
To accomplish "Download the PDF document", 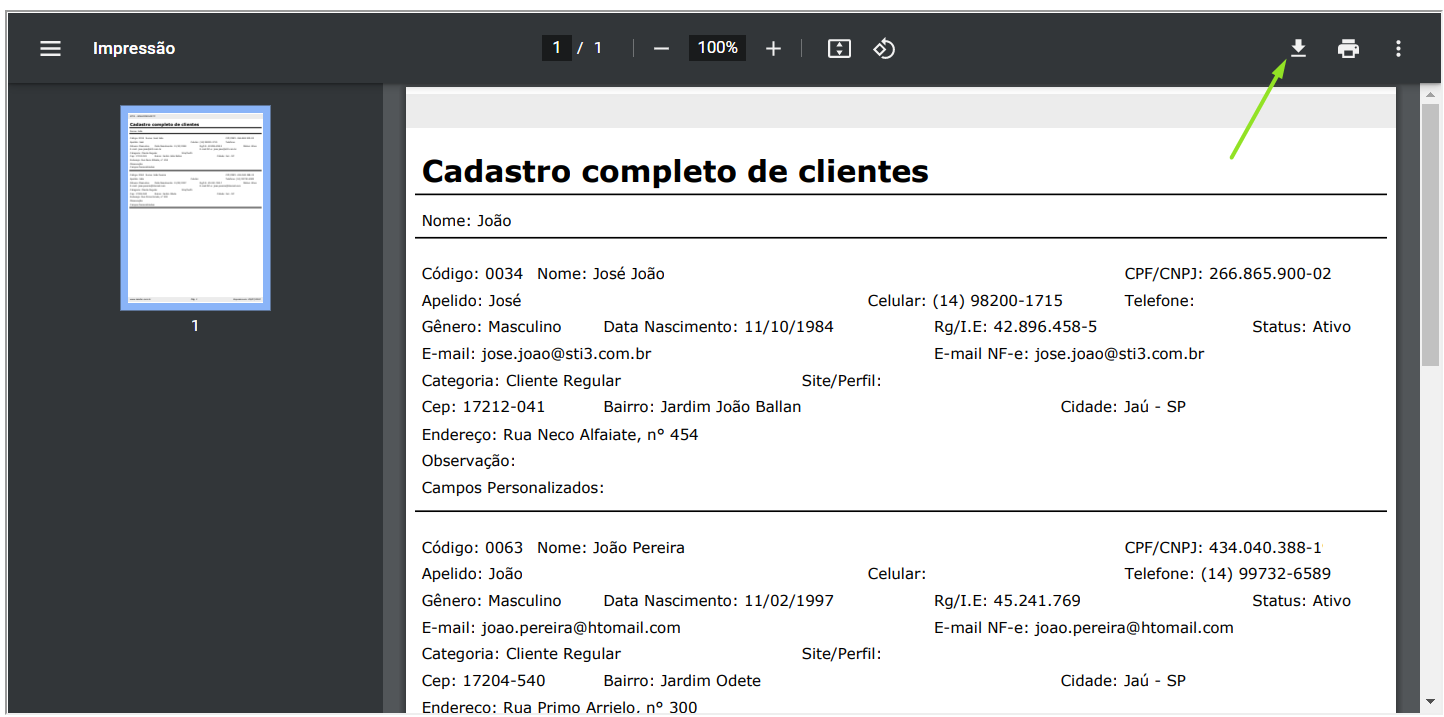I will point(1298,48).
